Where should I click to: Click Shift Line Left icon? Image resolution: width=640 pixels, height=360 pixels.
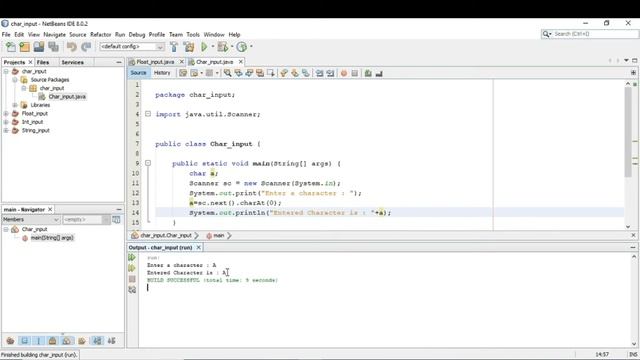(x=320, y=73)
